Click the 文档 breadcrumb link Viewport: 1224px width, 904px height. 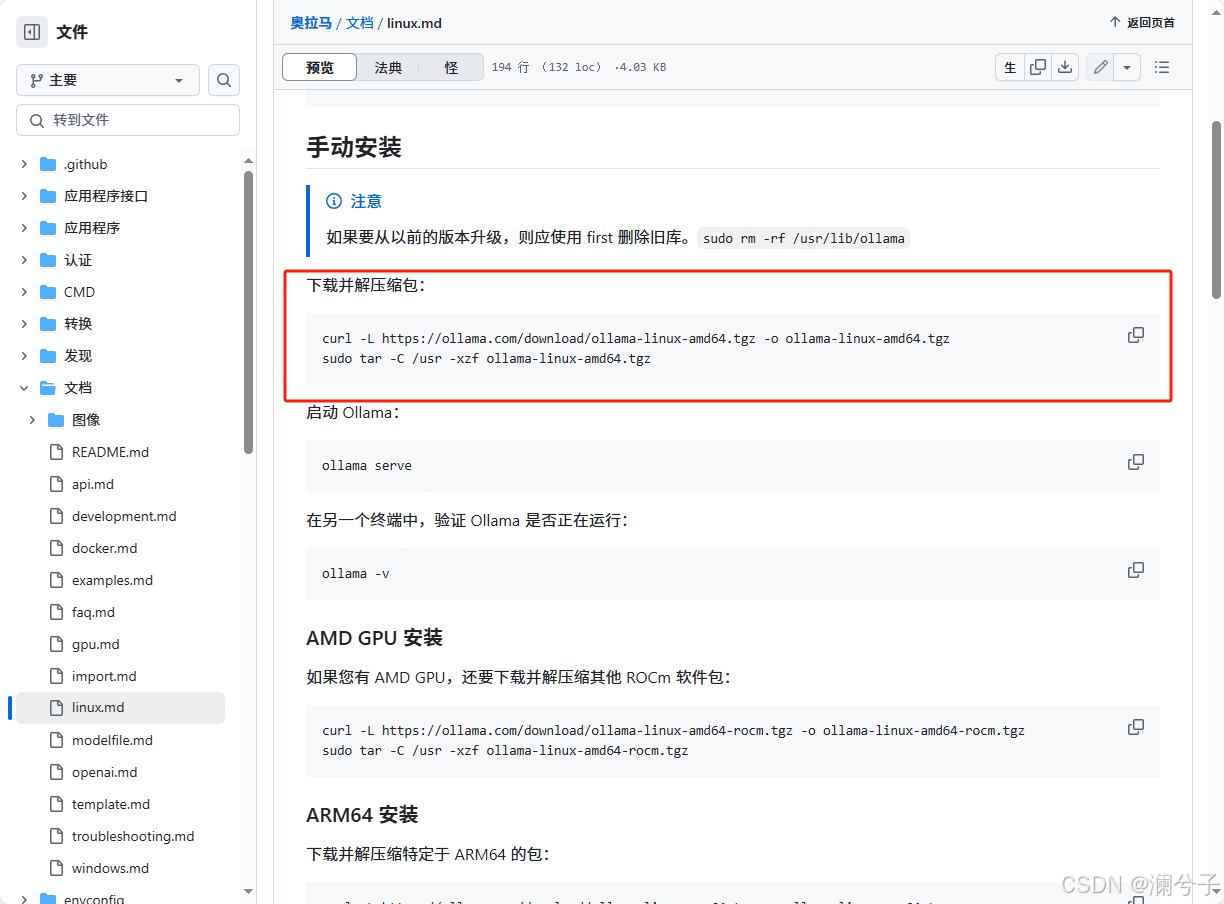click(360, 23)
